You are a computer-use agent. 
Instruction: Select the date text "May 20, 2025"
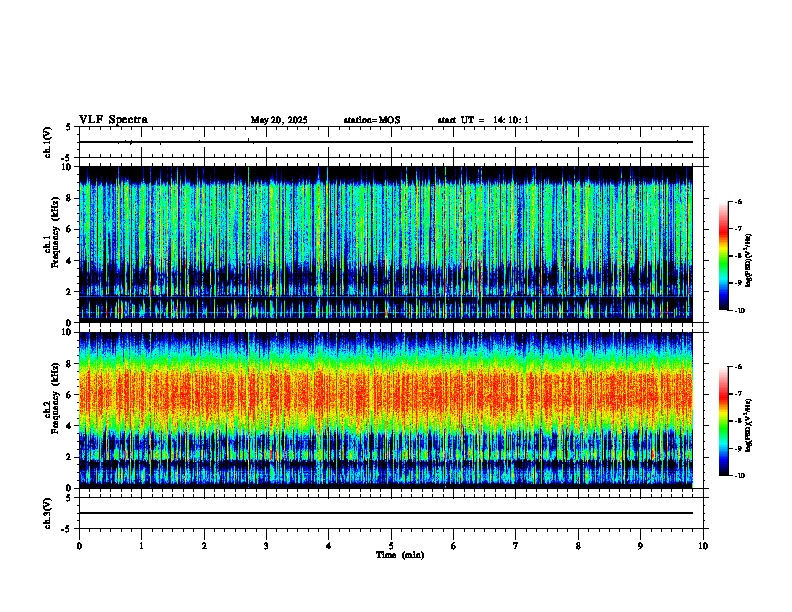[x=279, y=120]
